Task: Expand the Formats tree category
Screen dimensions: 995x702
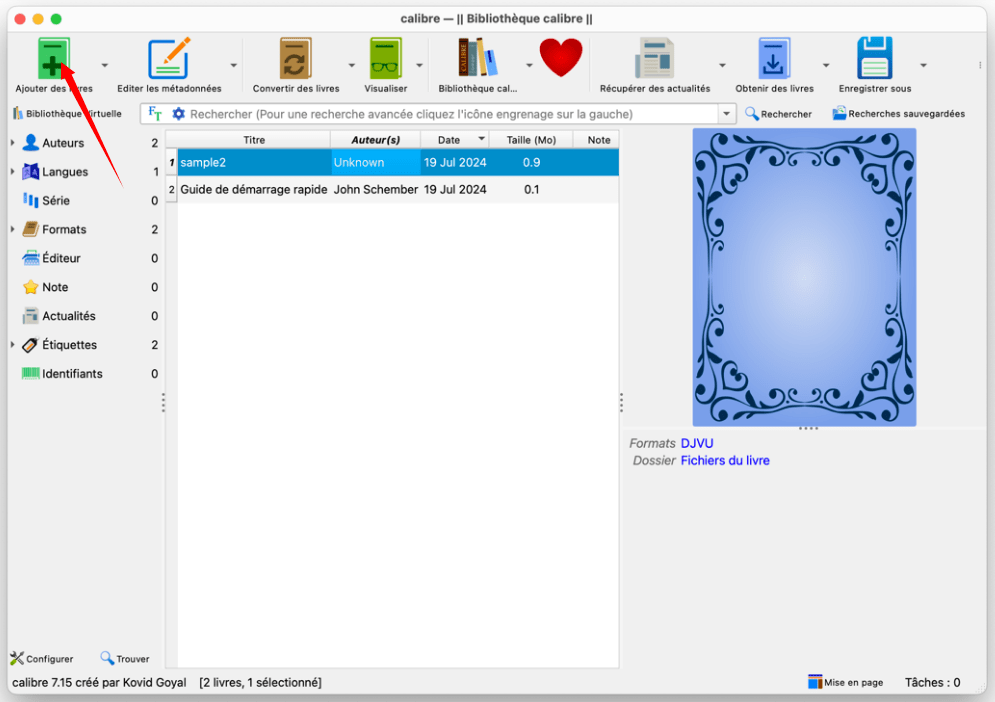Action: point(13,229)
